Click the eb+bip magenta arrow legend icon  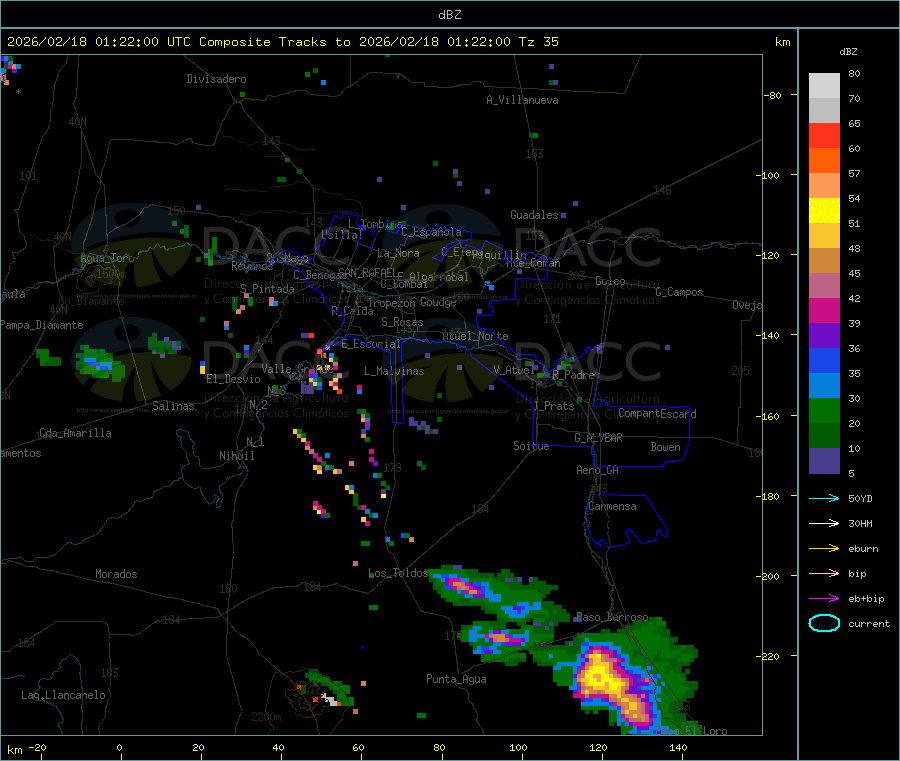tap(824, 599)
